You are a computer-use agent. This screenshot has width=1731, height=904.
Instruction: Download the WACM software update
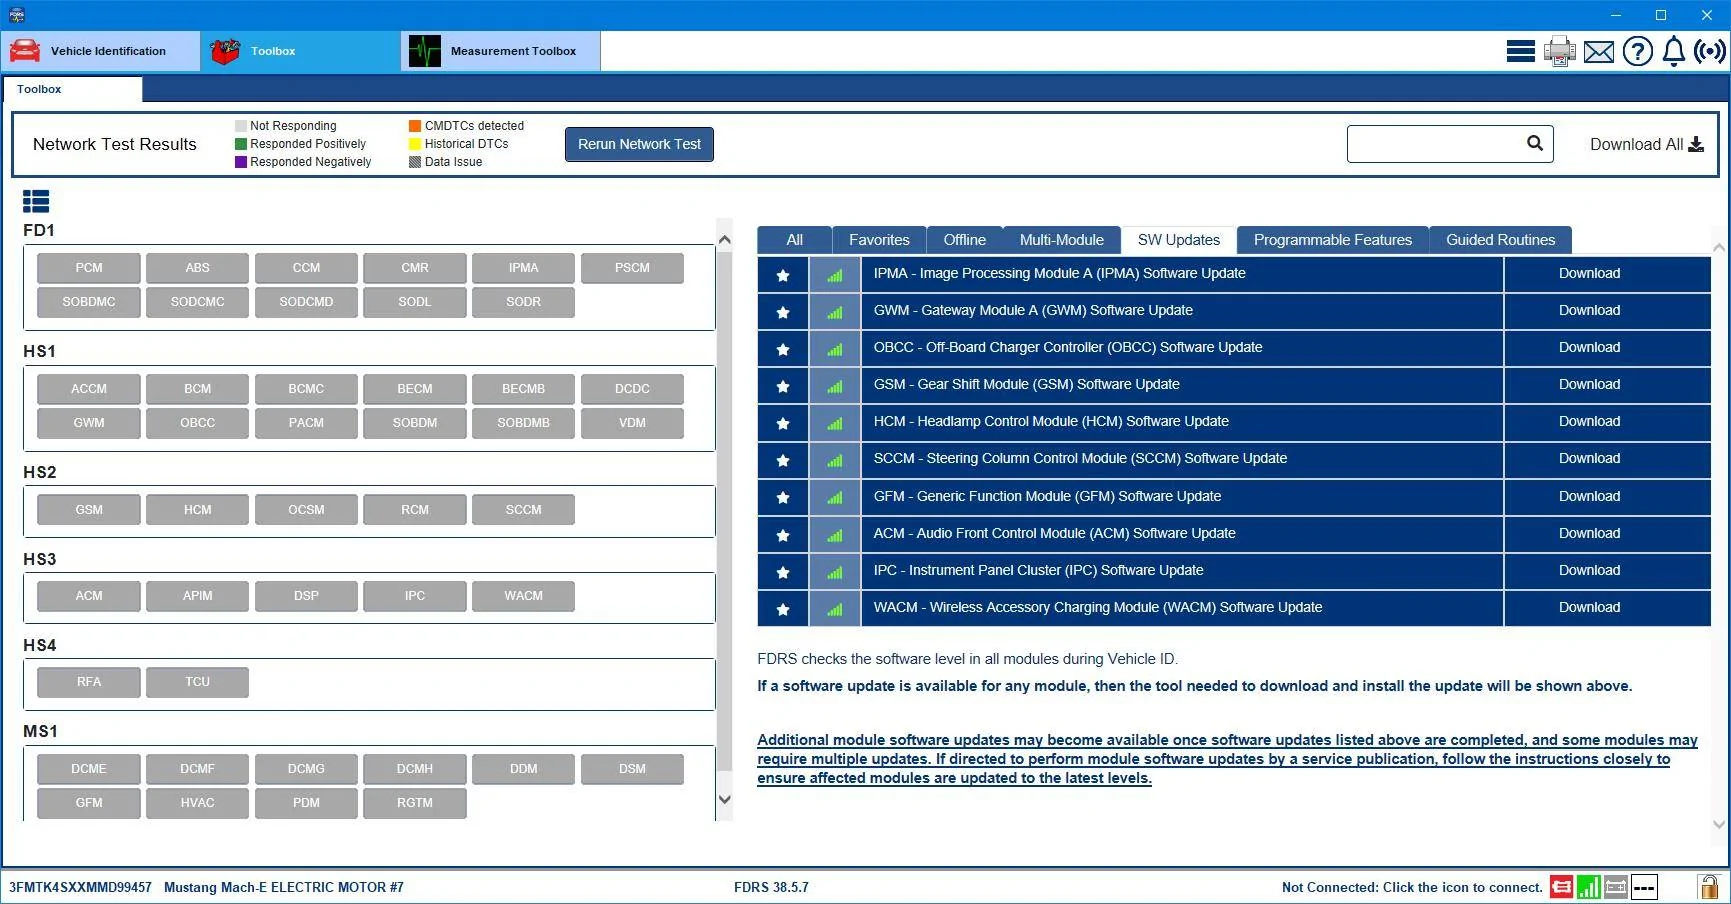coord(1607,608)
